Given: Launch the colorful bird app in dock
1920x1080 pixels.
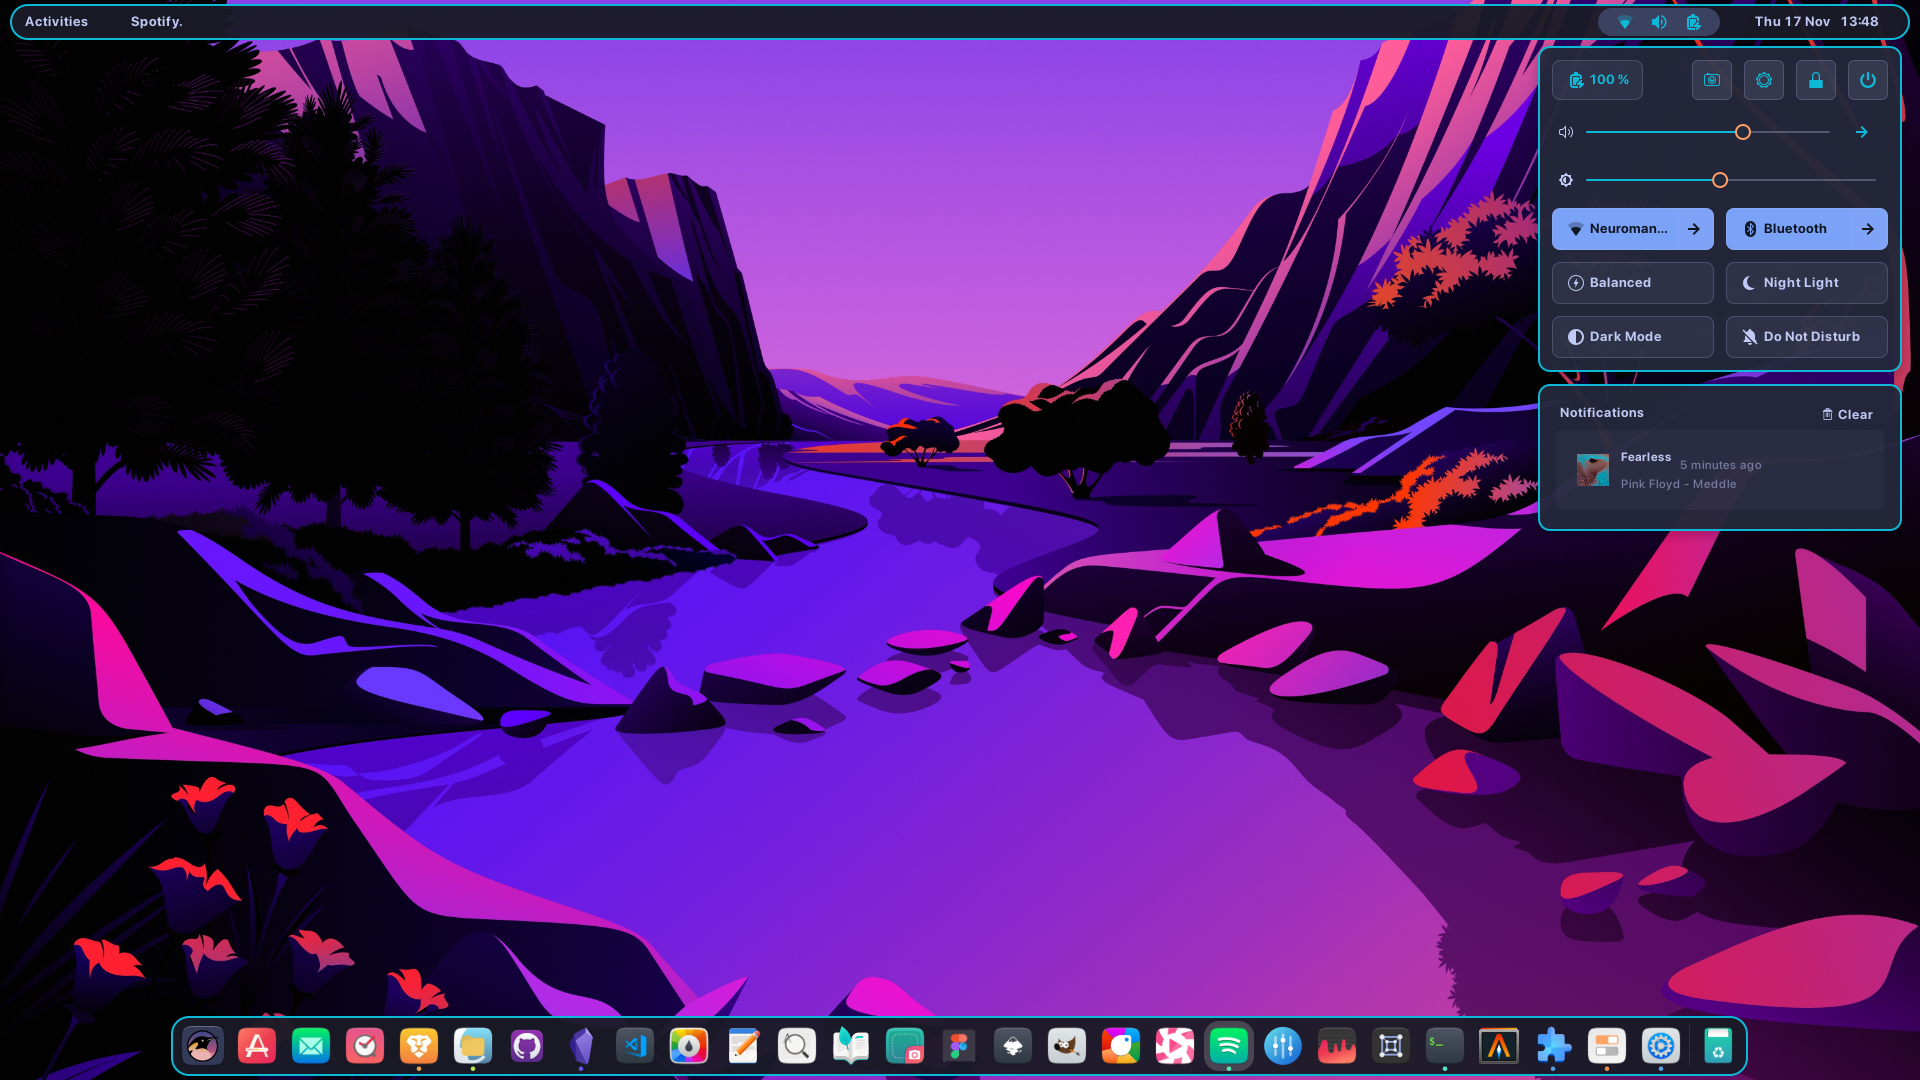Looking at the screenshot, I should coord(1121,1046).
